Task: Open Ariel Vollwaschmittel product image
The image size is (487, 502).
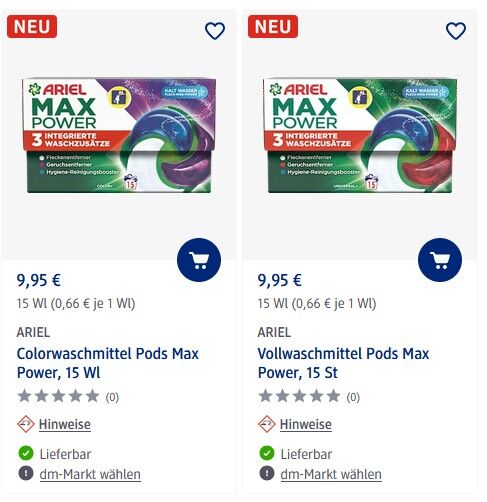Action: 360,136
